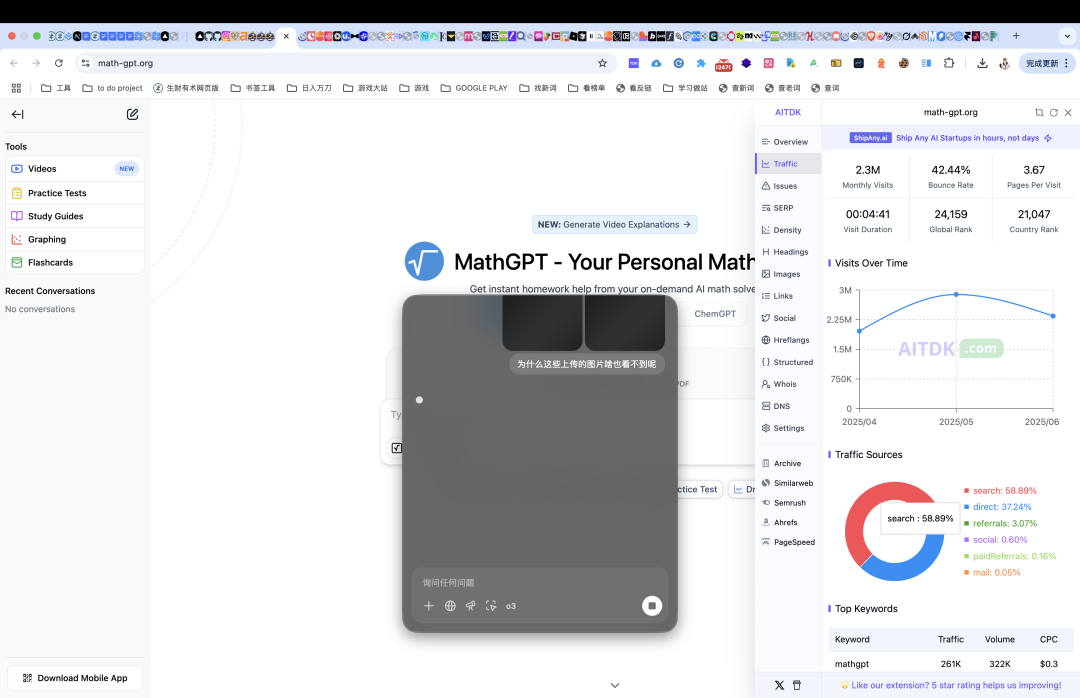This screenshot has width=1080, height=698.
Task: Open Similarweb link in AITDK
Action: click(x=788, y=484)
